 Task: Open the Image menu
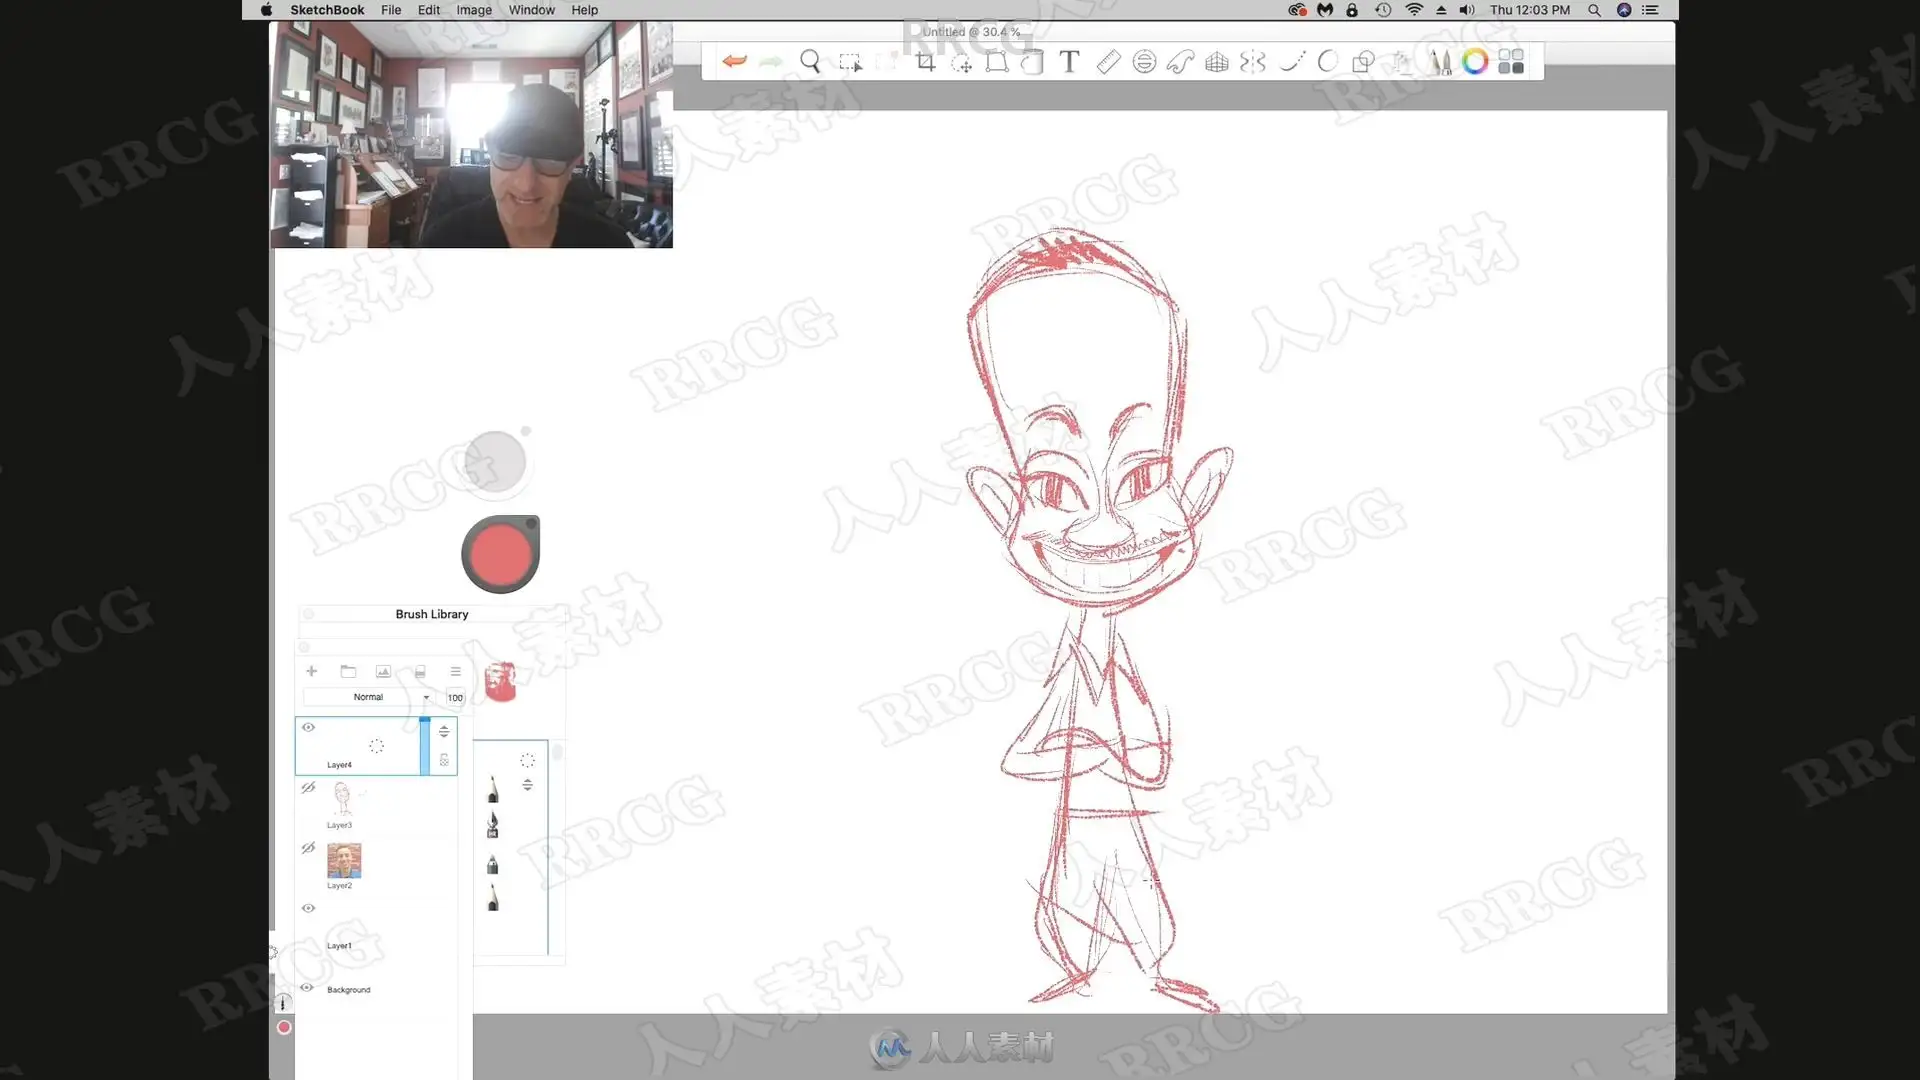(x=474, y=10)
